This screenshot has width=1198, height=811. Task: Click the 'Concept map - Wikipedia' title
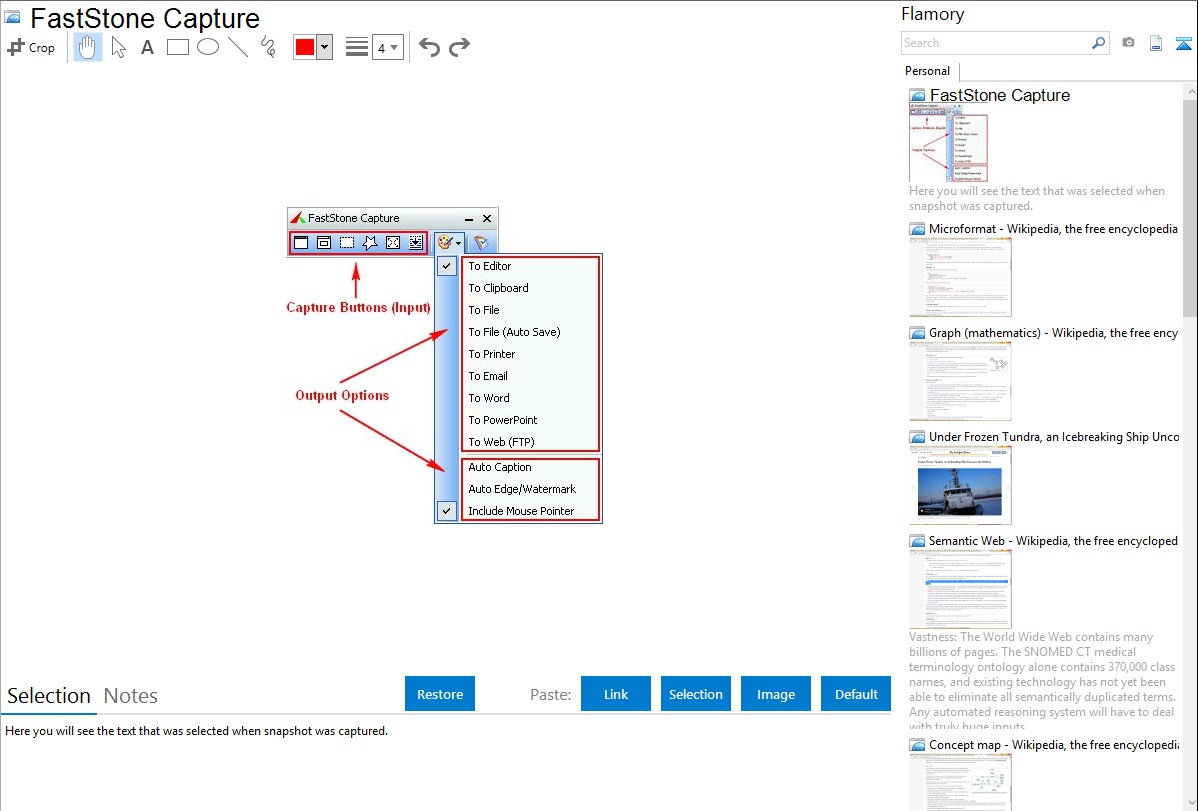1053,744
